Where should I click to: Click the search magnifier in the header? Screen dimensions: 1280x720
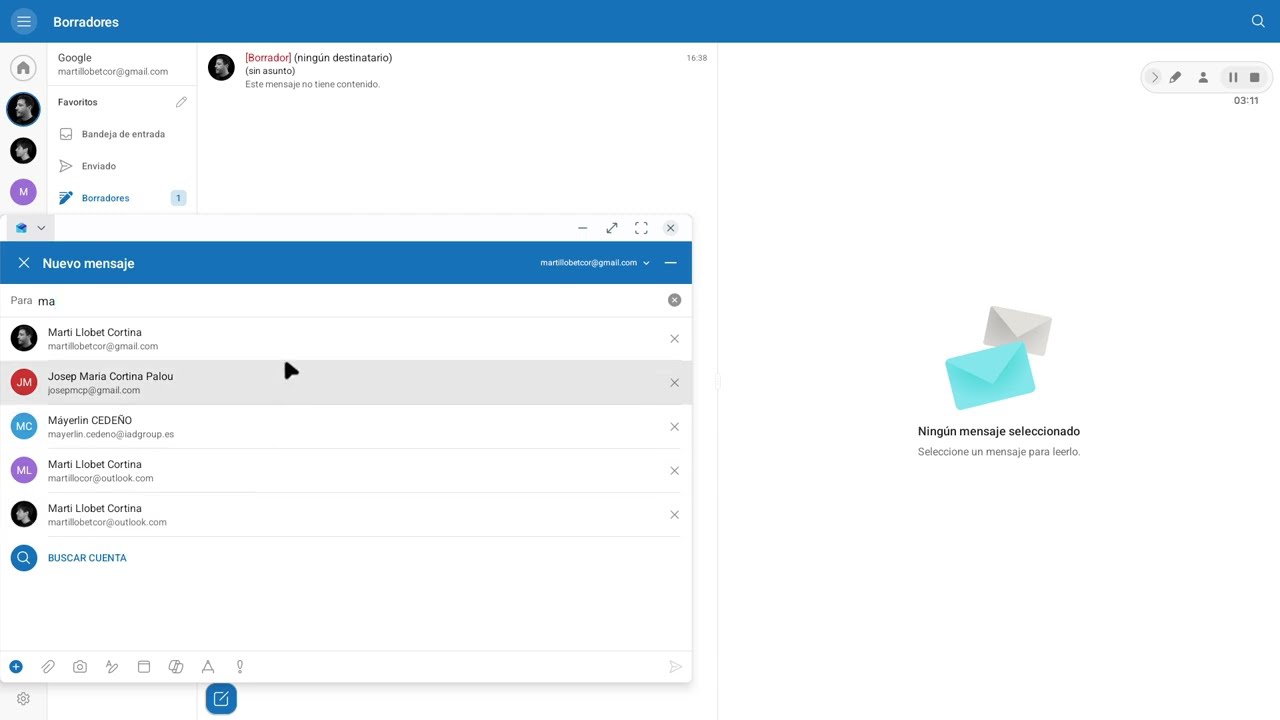[x=1258, y=21]
